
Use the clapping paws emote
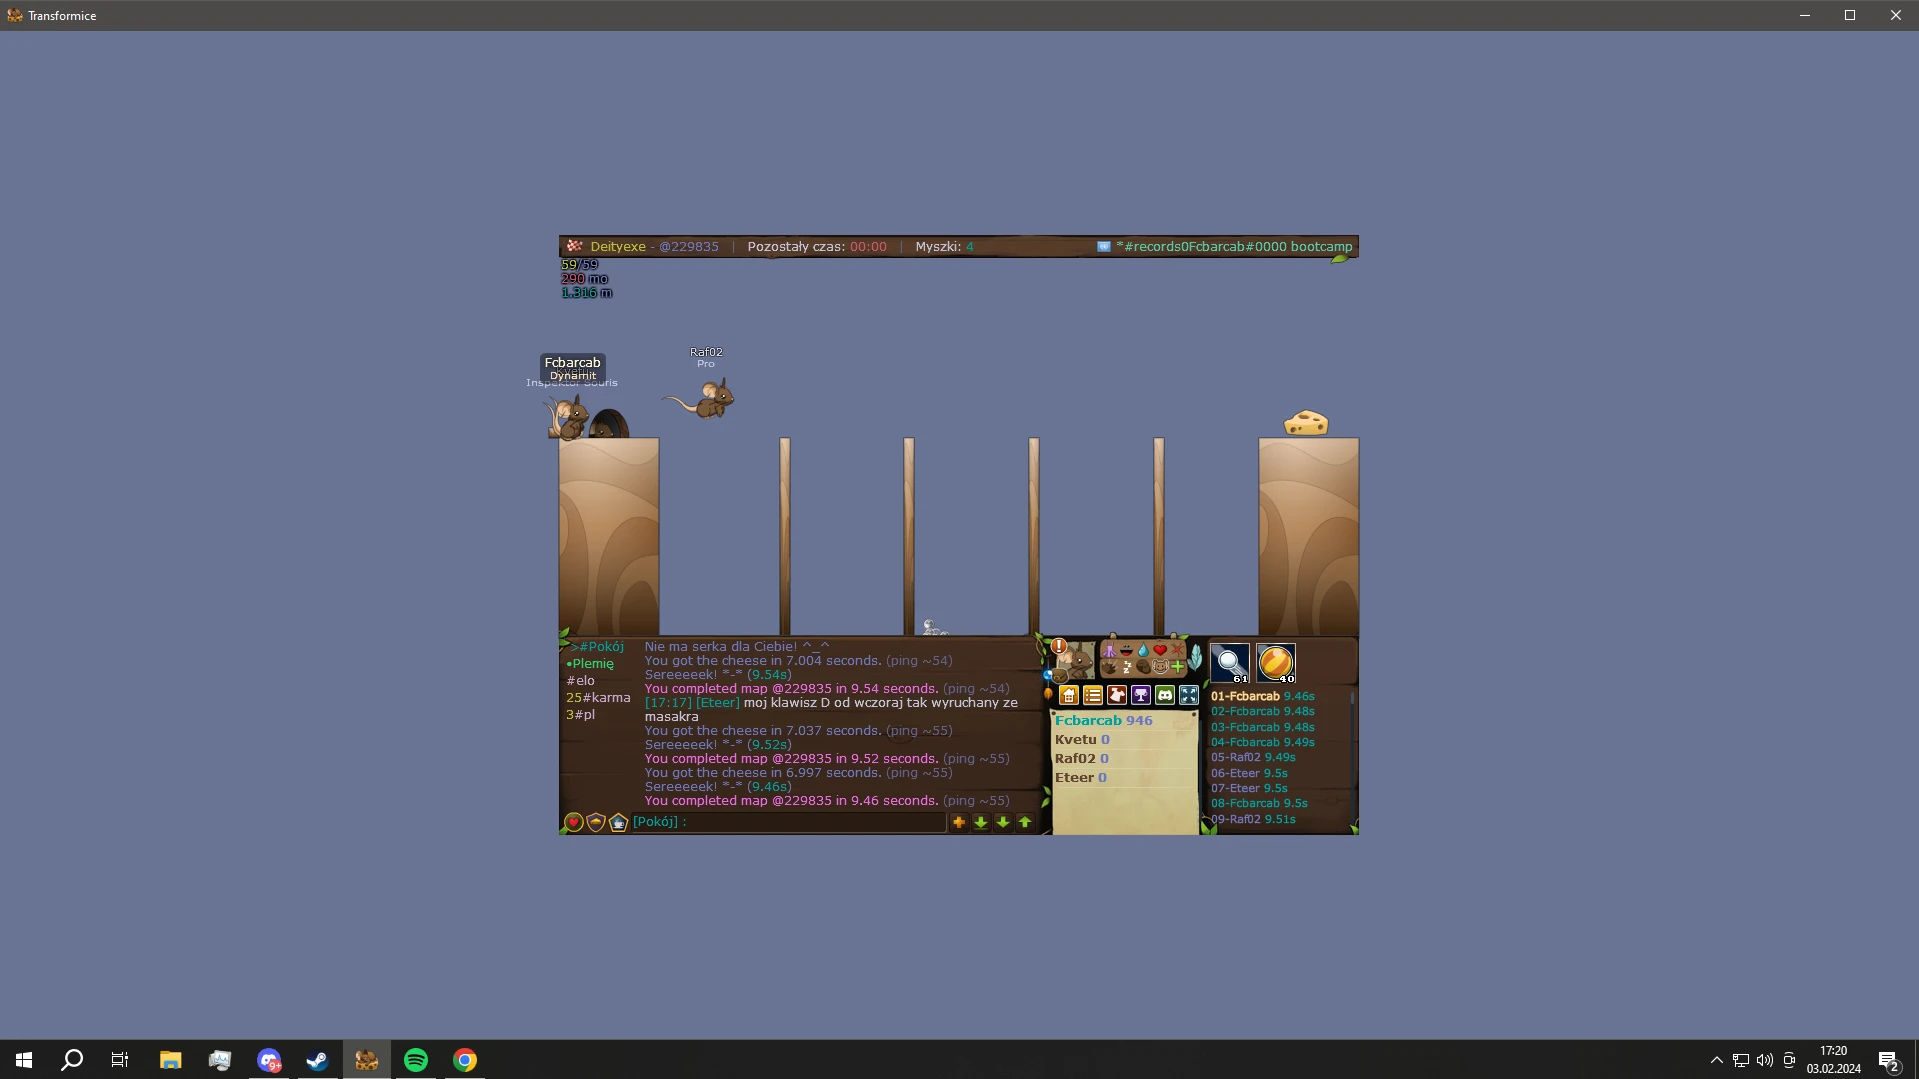(x=1109, y=667)
